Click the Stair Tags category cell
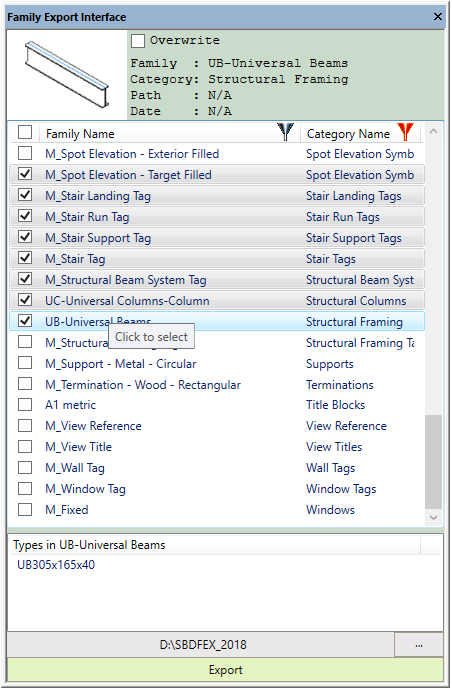This screenshot has height=691, width=452. pyautogui.click(x=331, y=259)
